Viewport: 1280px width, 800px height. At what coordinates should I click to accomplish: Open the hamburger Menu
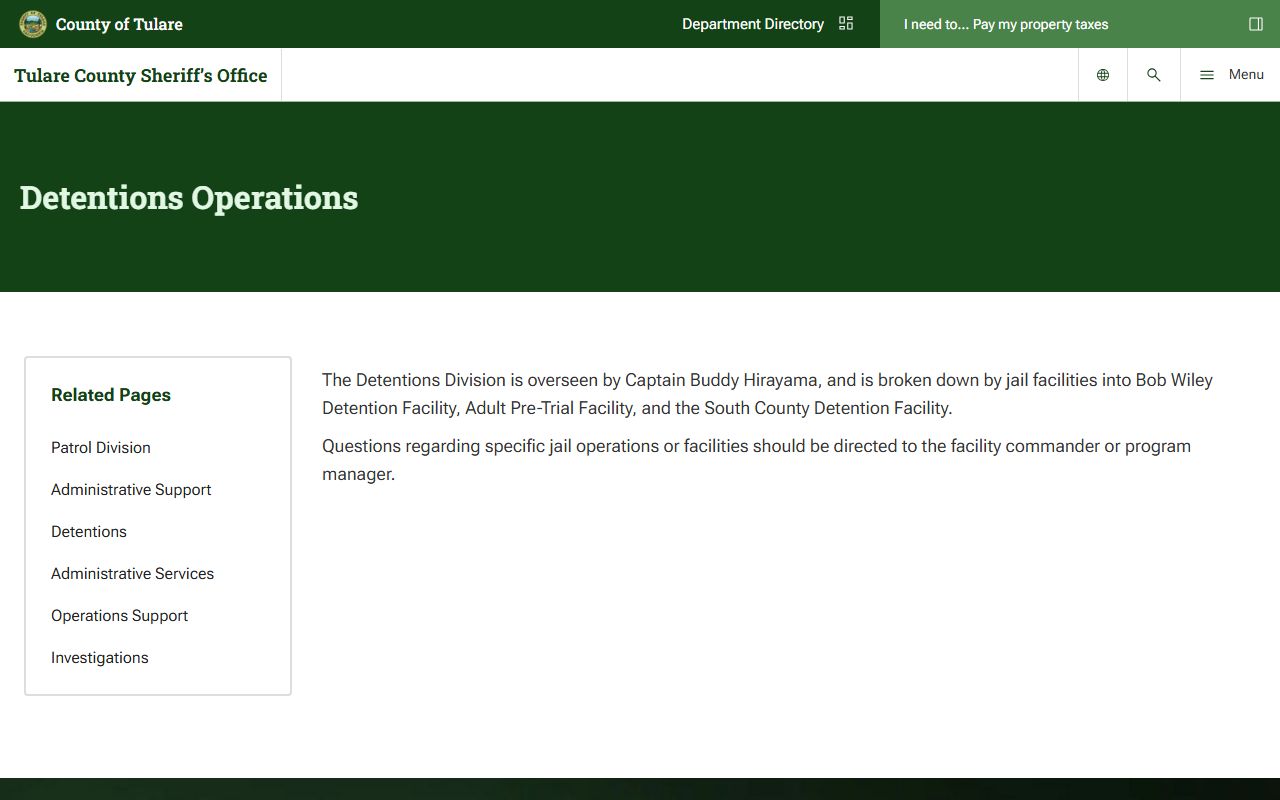click(x=1231, y=75)
